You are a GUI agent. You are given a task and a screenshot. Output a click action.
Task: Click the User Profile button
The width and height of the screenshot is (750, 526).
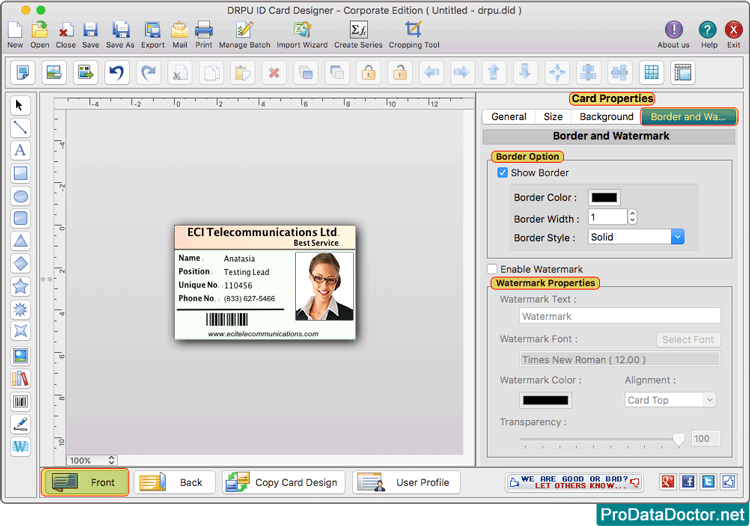(407, 482)
